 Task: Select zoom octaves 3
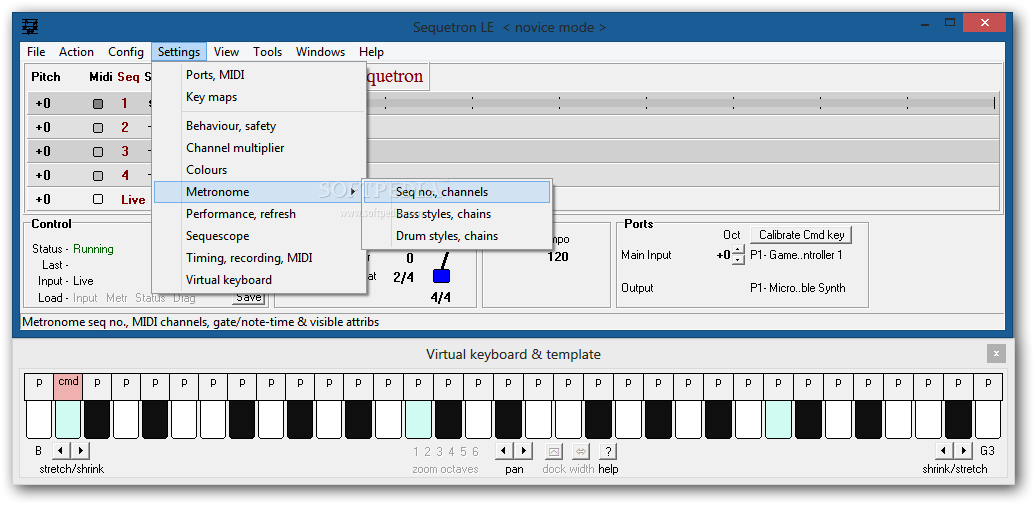coord(440,452)
